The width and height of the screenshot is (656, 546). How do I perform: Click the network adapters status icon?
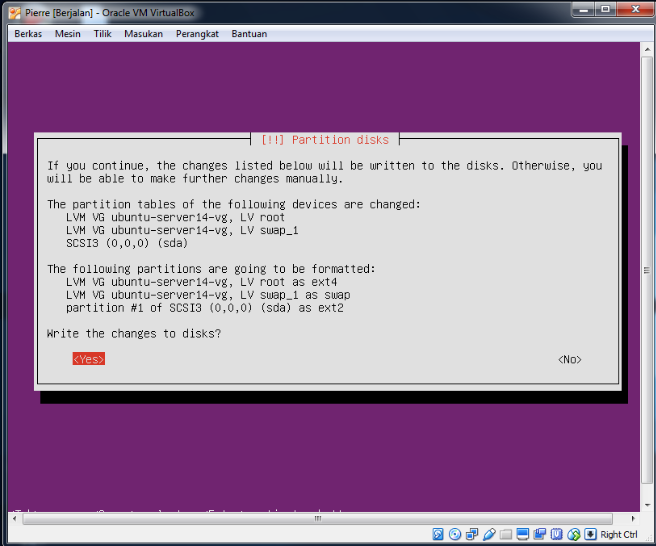472,534
